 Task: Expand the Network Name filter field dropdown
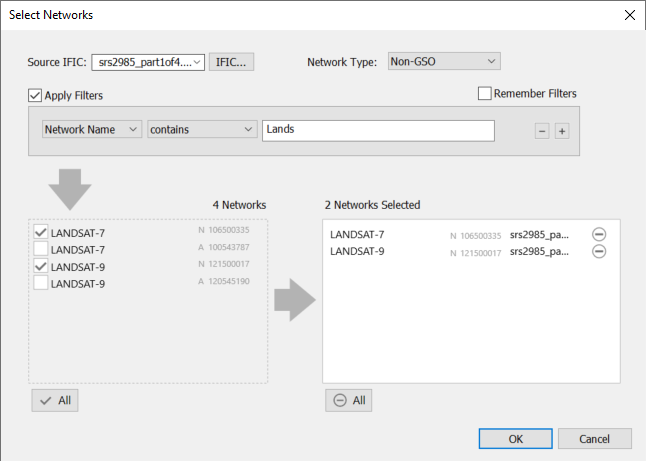pos(92,130)
